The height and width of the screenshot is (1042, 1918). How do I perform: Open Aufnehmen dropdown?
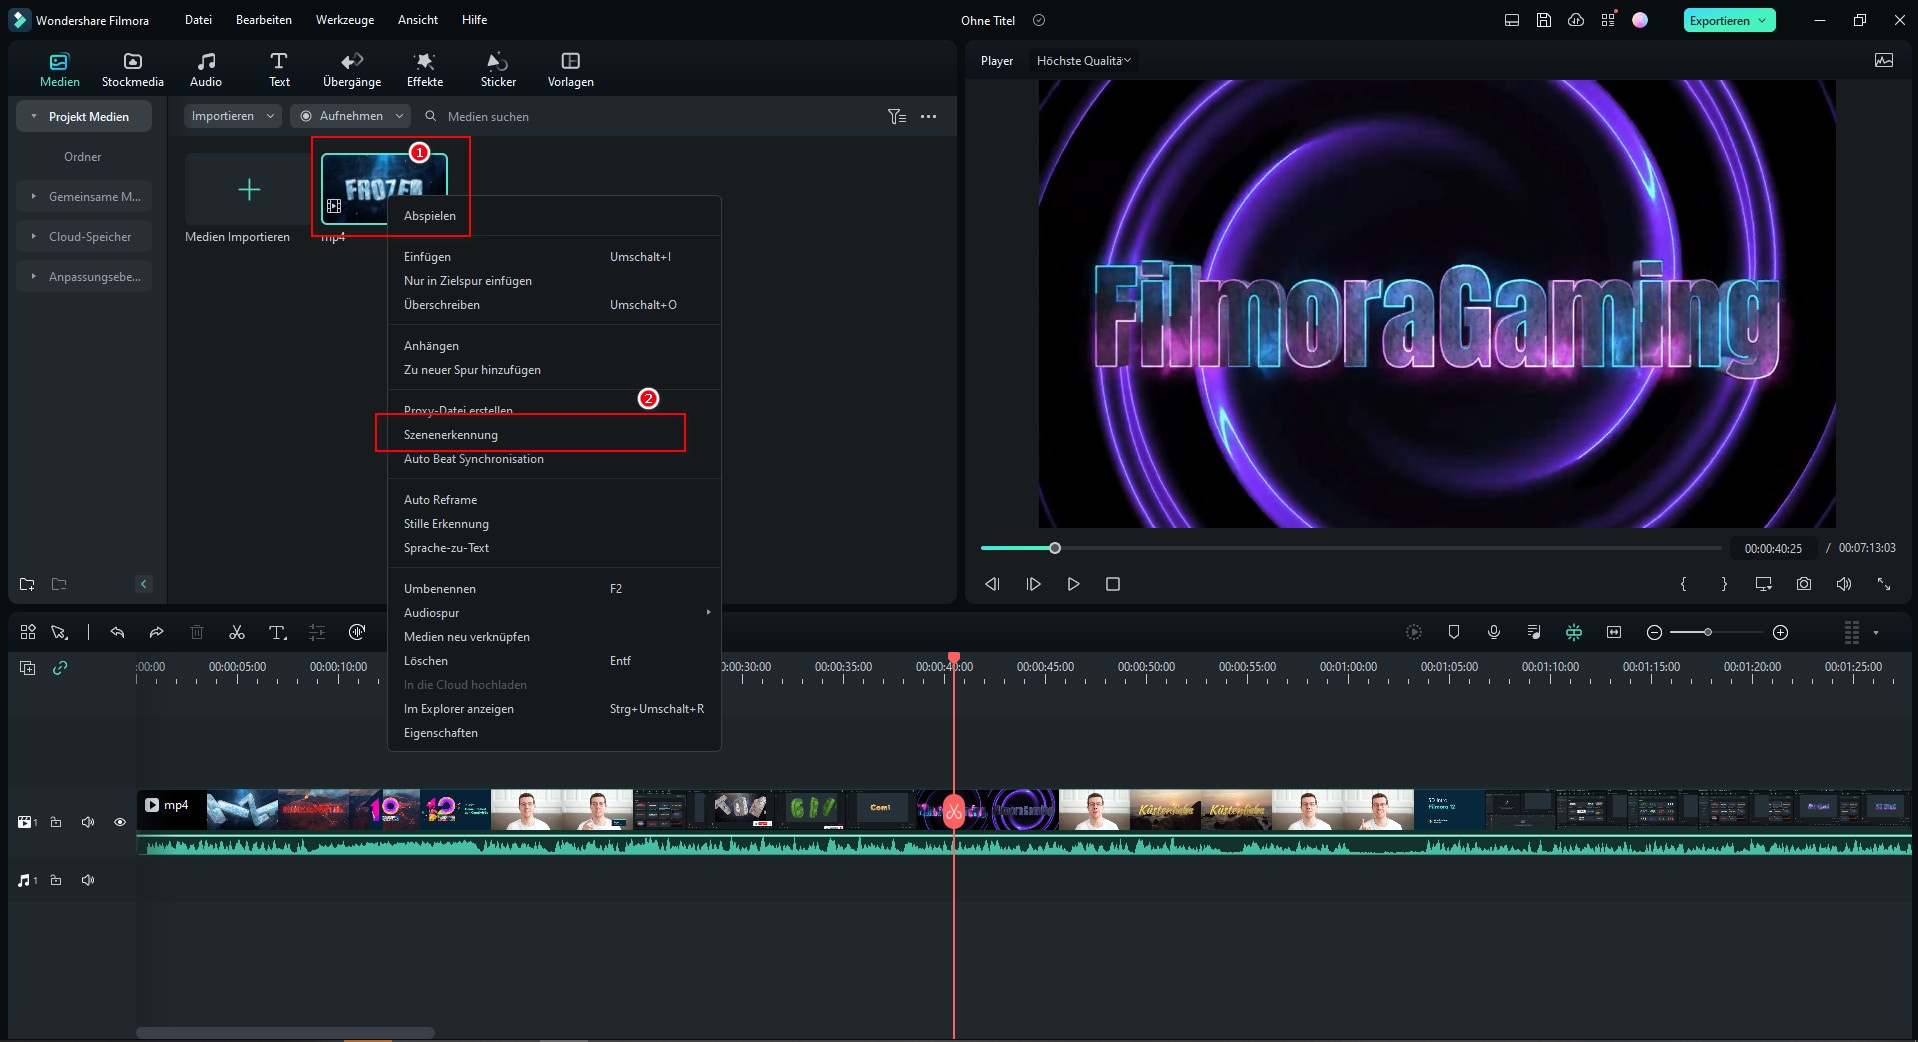click(x=350, y=116)
